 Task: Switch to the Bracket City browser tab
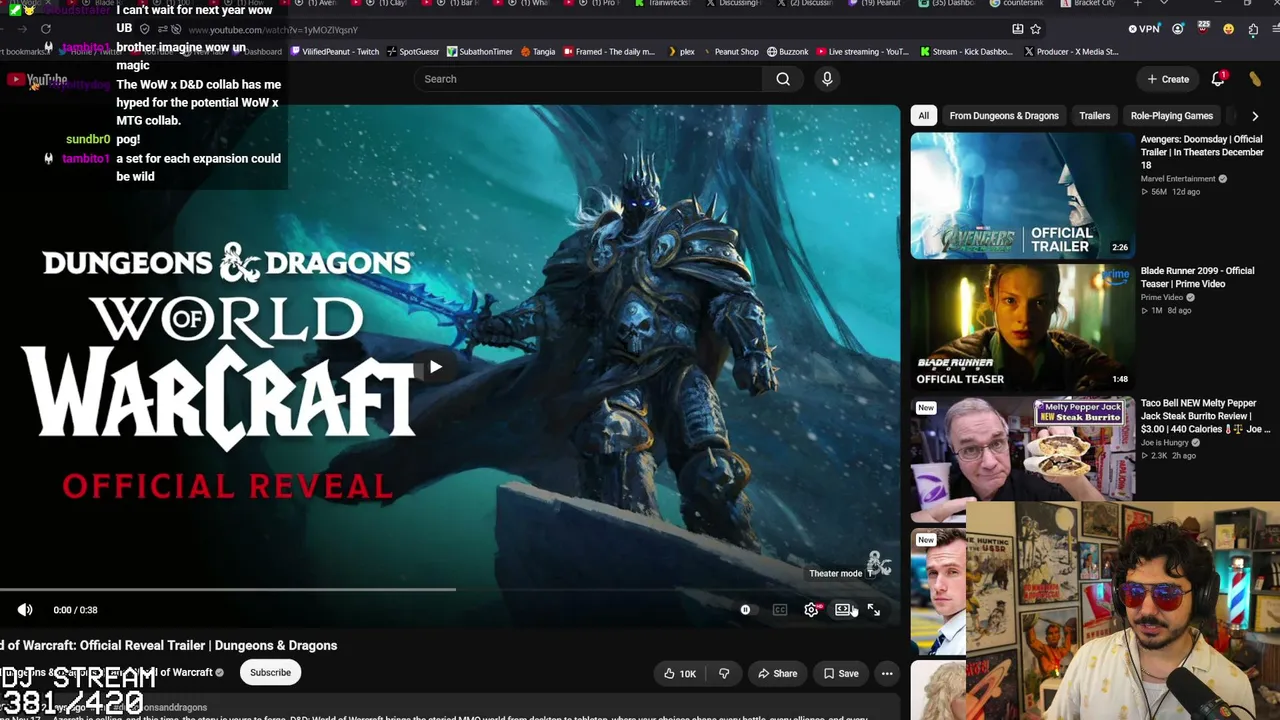[x=1089, y=4]
